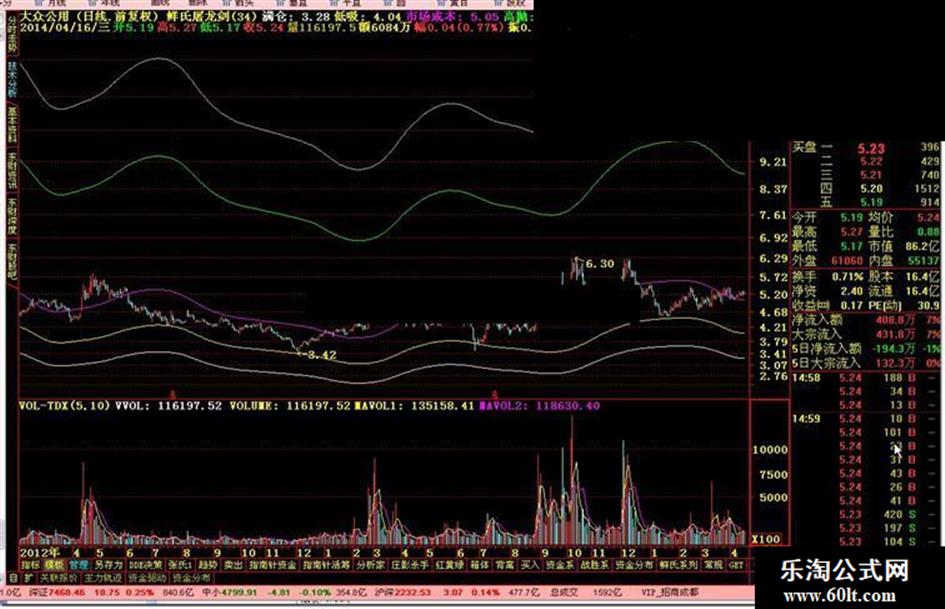Select the 红黄绿 indicator tab
The height and width of the screenshot is (609, 945).
click(x=449, y=565)
